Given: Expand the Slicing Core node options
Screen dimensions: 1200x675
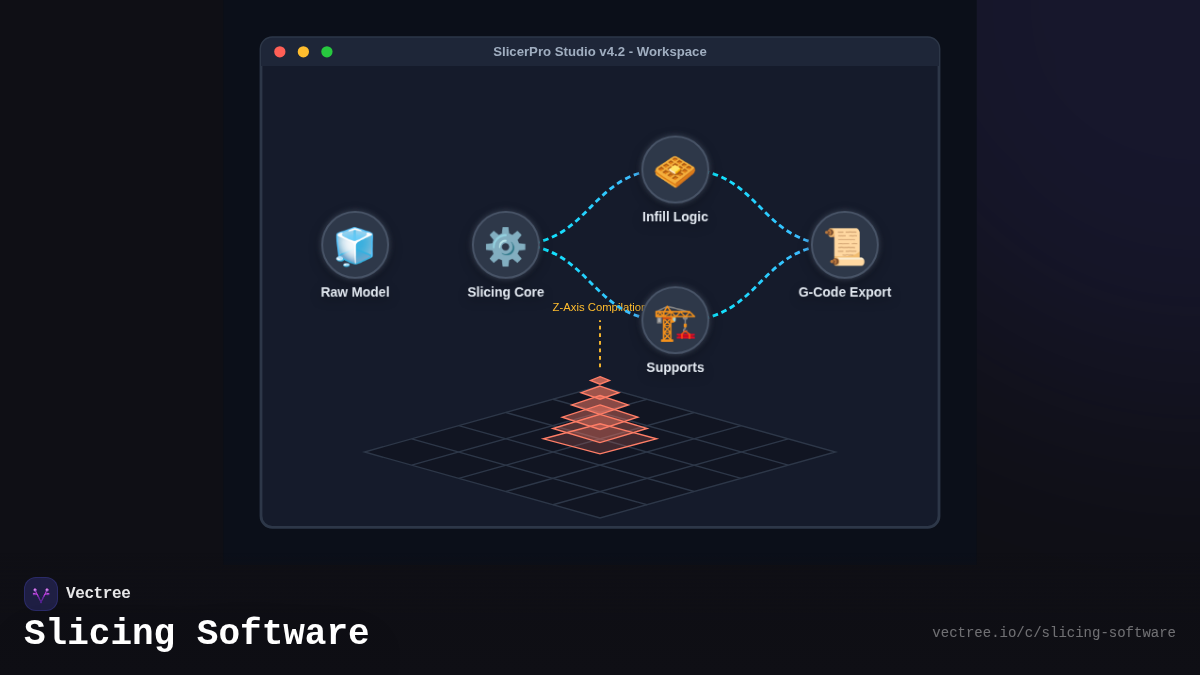Looking at the screenshot, I should click(505, 243).
